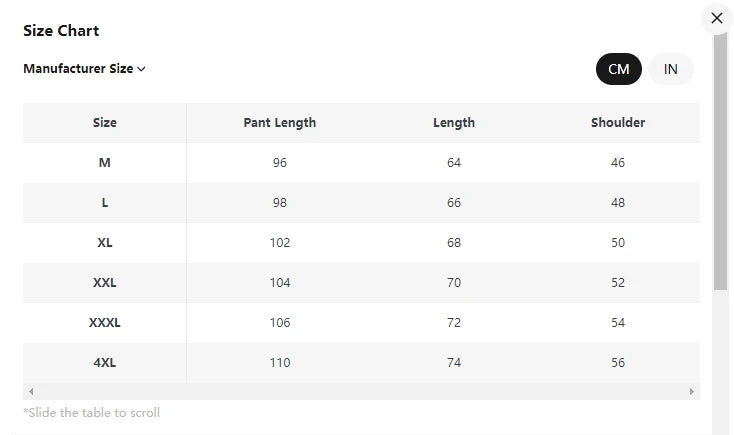
Task: Click the Size Chart heading
Action: 61,31
